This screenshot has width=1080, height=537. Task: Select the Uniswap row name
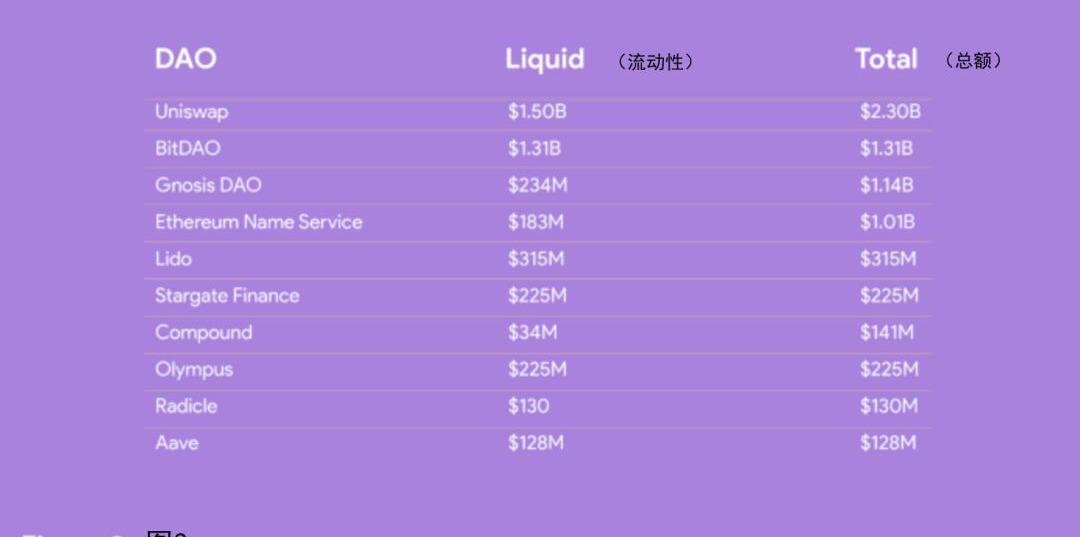(x=191, y=112)
